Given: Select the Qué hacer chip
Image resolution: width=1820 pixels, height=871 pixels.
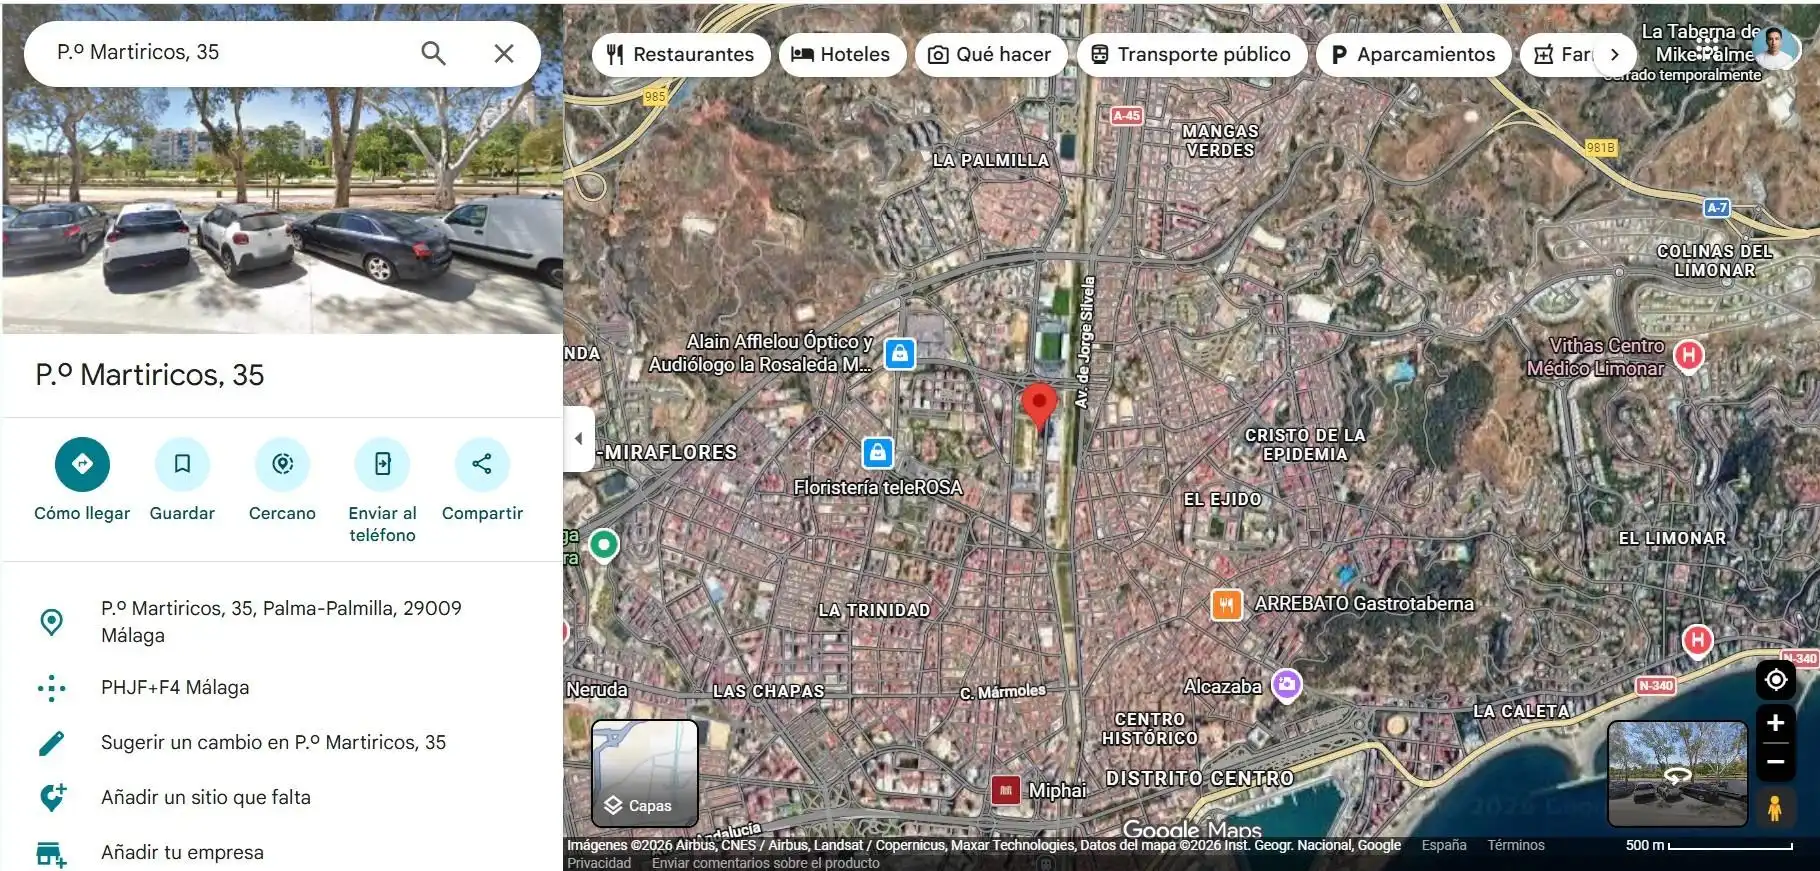Looking at the screenshot, I should pyautogui.click(x=990, y=54).
